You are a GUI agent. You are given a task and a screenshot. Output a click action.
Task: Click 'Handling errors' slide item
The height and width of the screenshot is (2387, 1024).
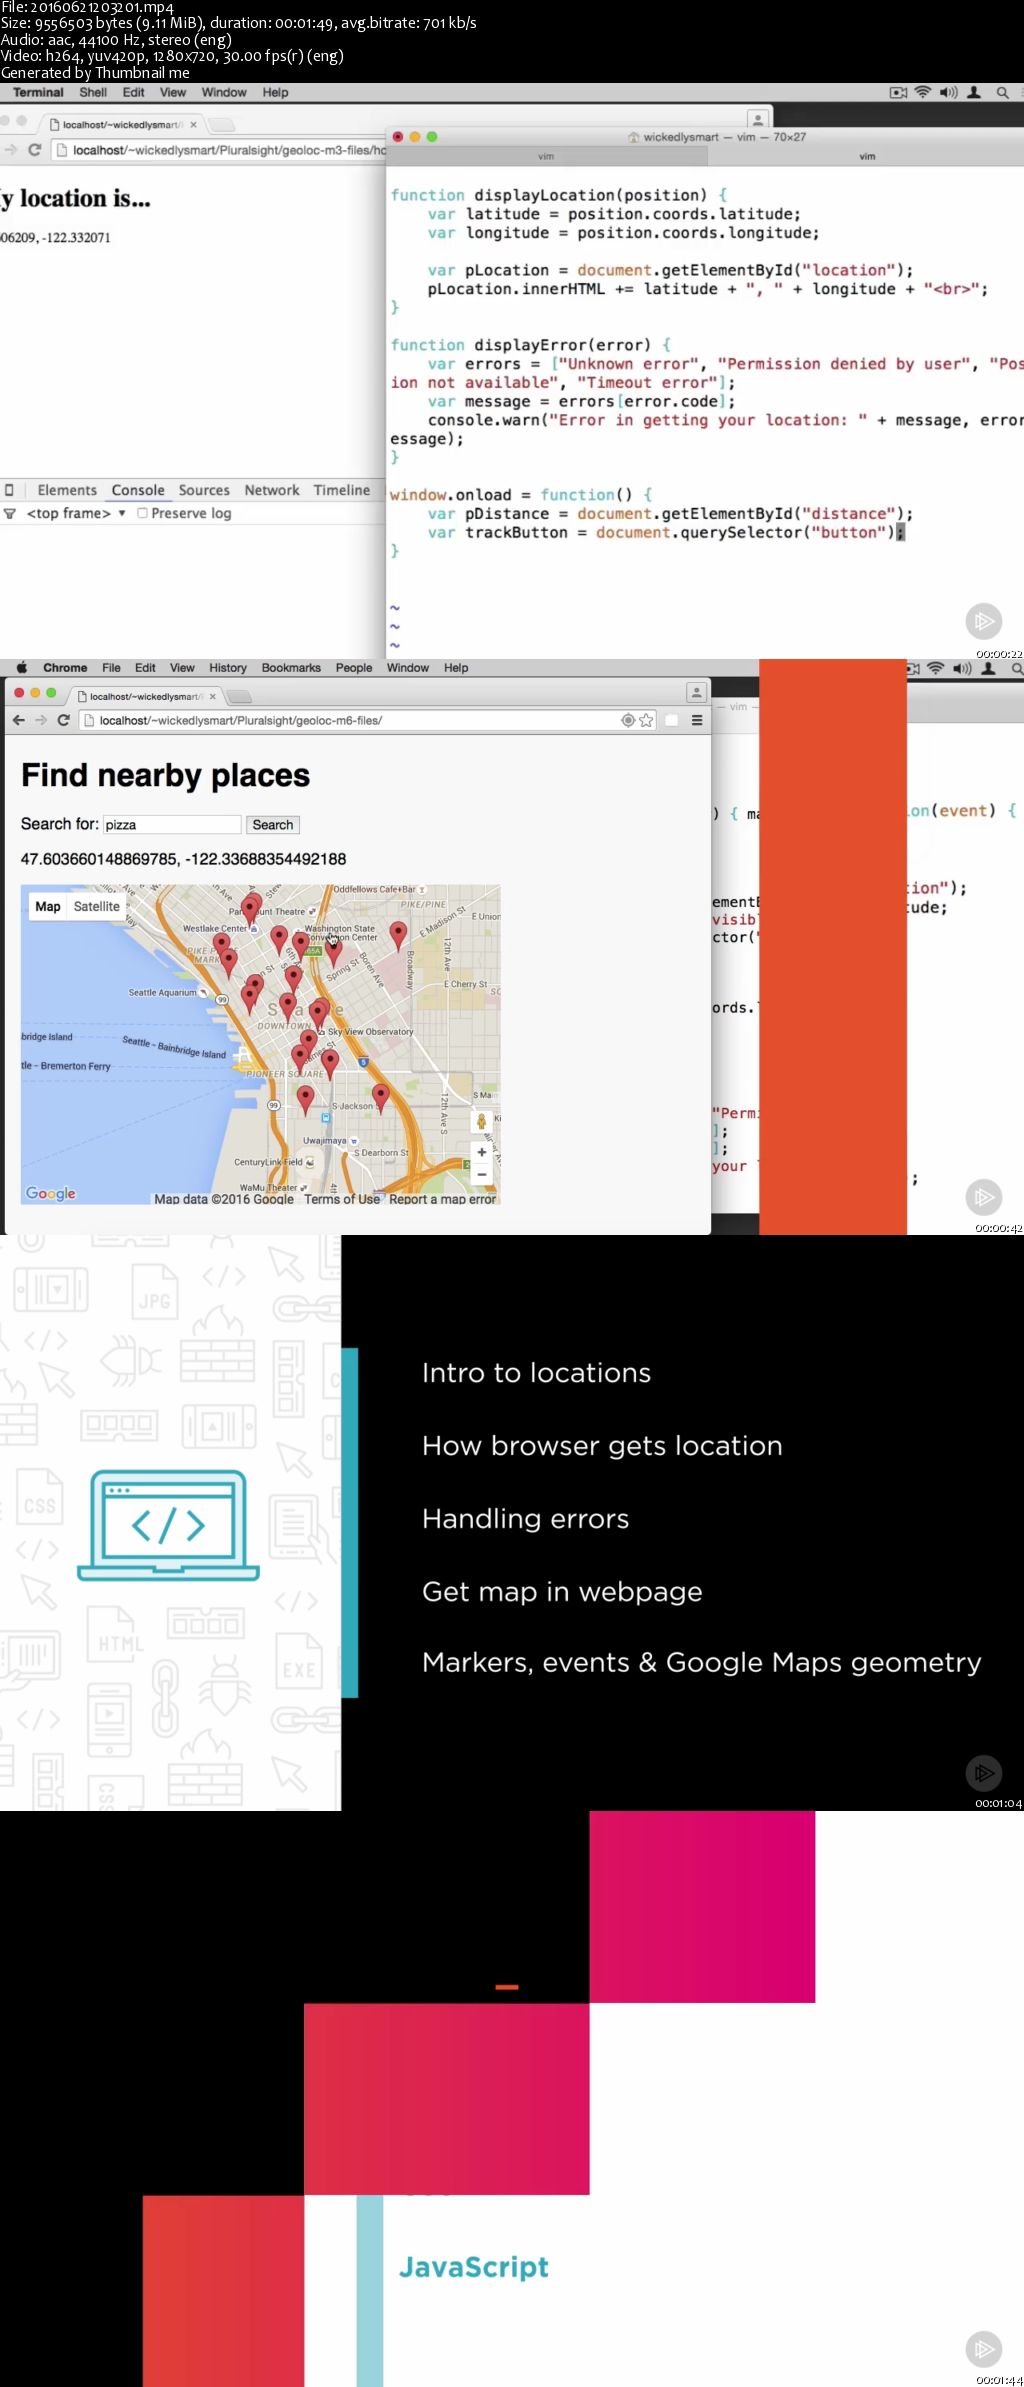click(x=525, y=1519)
